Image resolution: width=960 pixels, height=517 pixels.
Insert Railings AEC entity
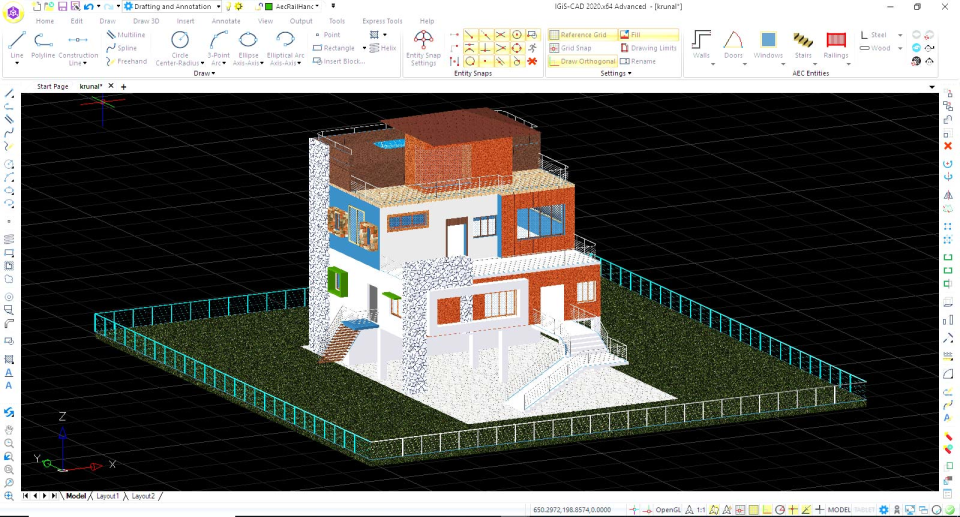click(836, 45)
